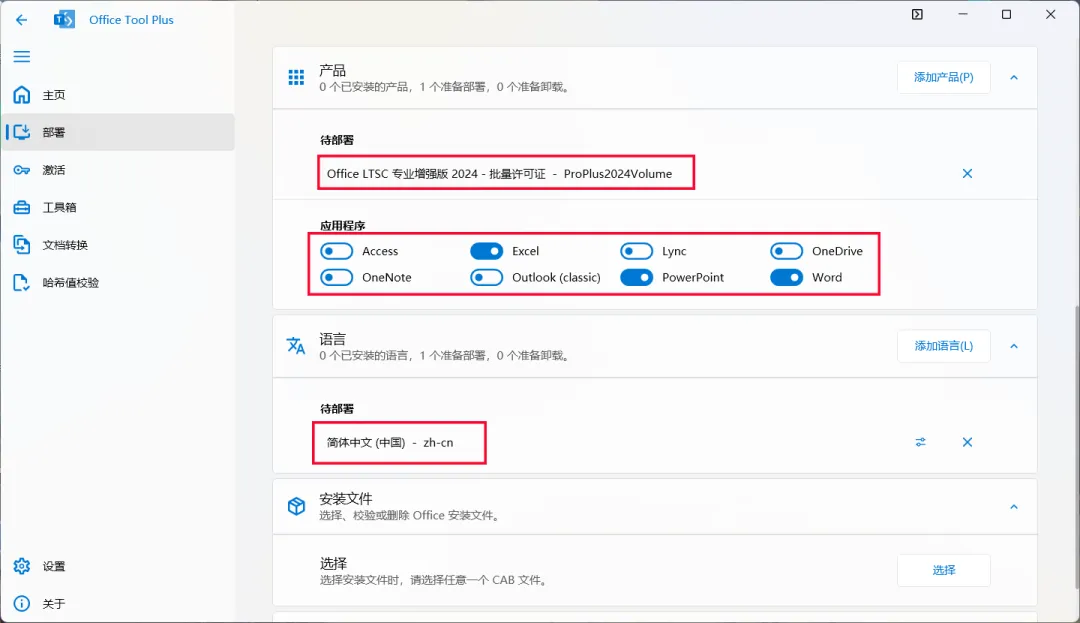Click the 部署 deploy icon in sidebar
1080x623 pixels.
point(22,132)
